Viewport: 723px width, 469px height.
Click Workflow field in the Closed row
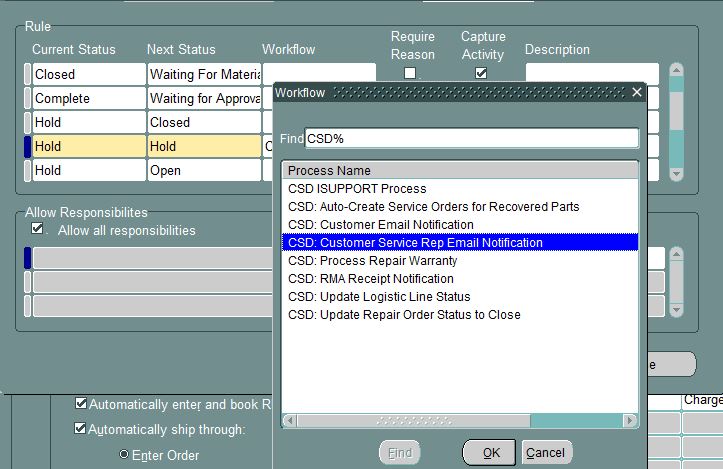tap(319, 73)
